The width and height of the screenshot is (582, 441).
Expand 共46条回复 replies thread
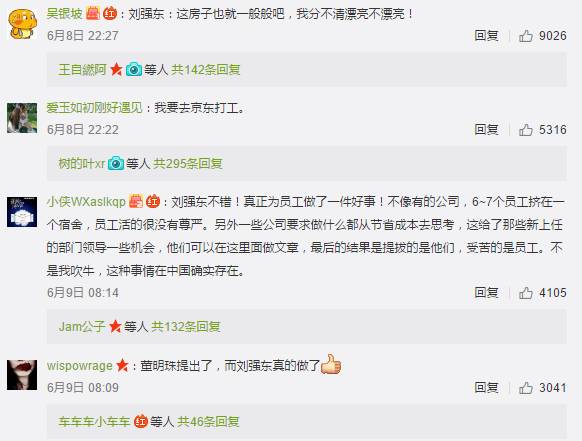208,422
